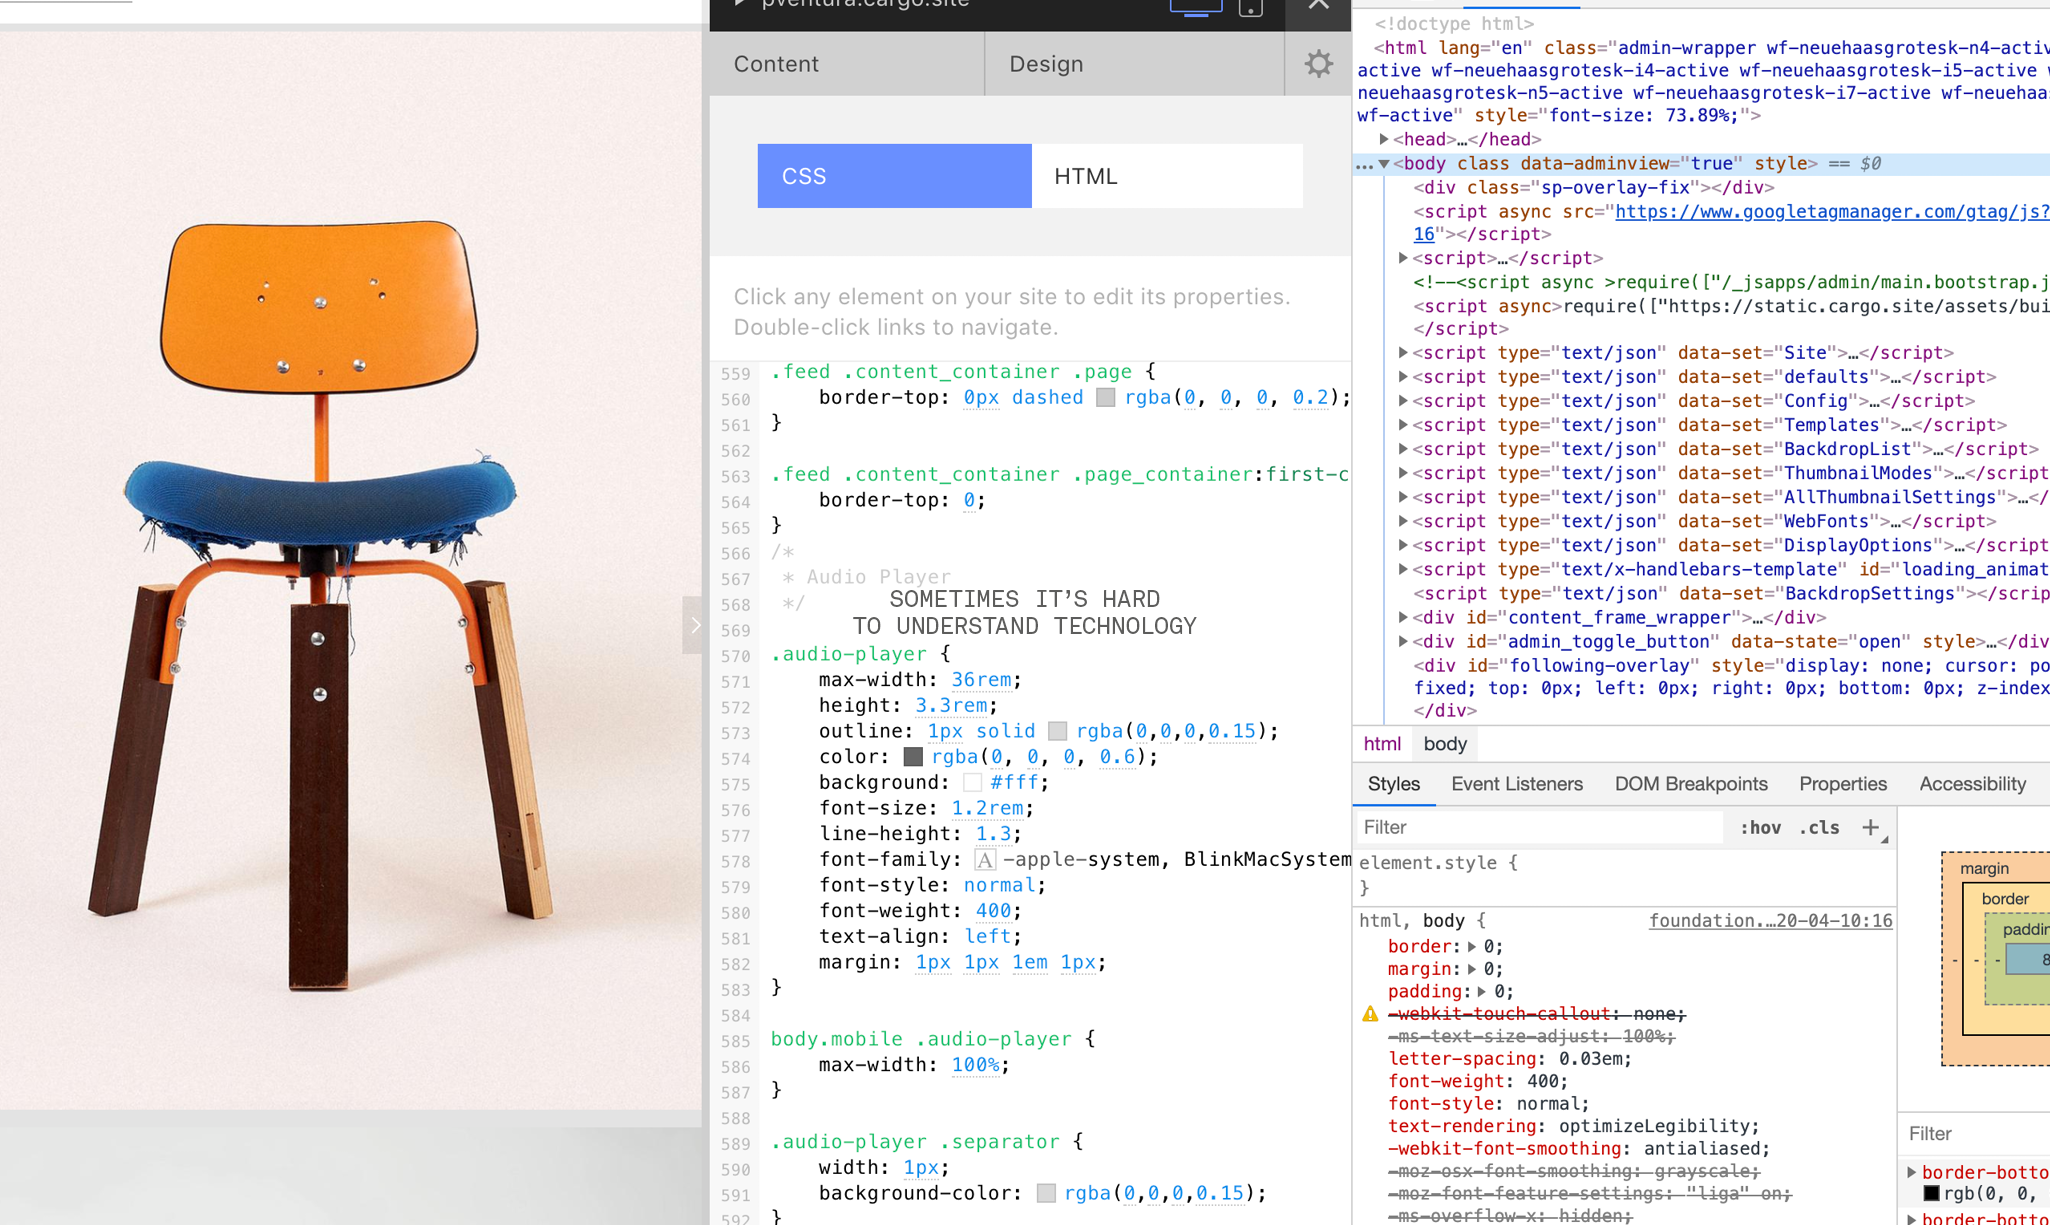Expand the head element

click(x=1384, y=139)
